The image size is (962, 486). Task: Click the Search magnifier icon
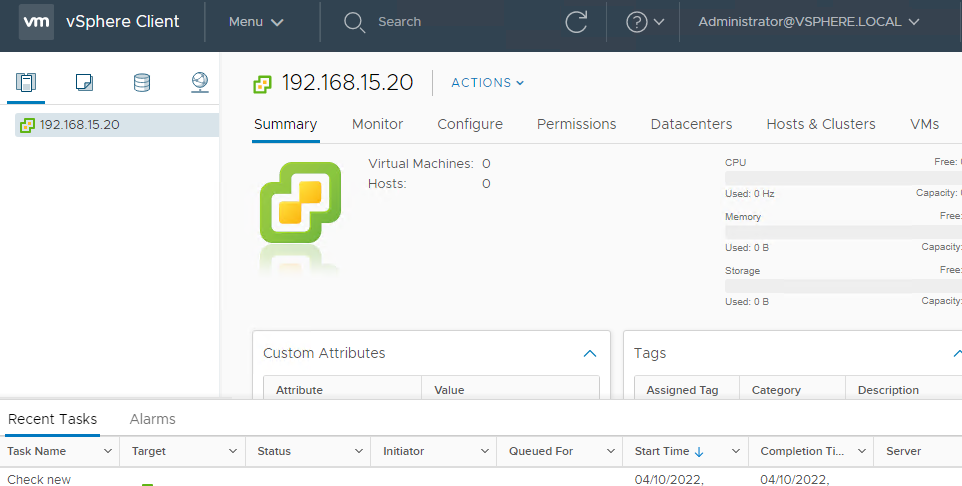coord(354,22)
